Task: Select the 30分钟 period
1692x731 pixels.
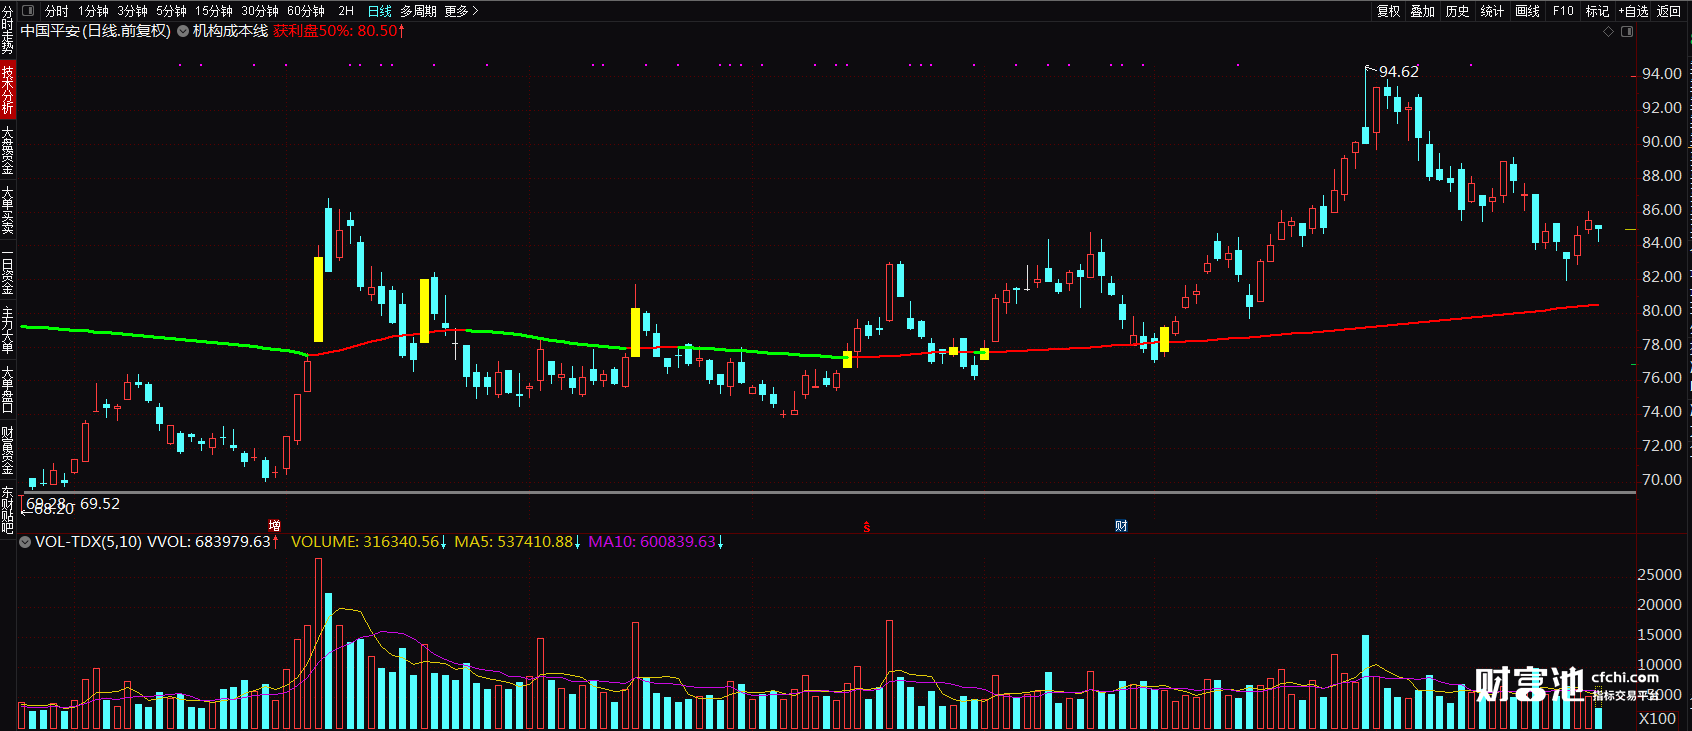Action: pyautogui.click(x=260, y=11)
